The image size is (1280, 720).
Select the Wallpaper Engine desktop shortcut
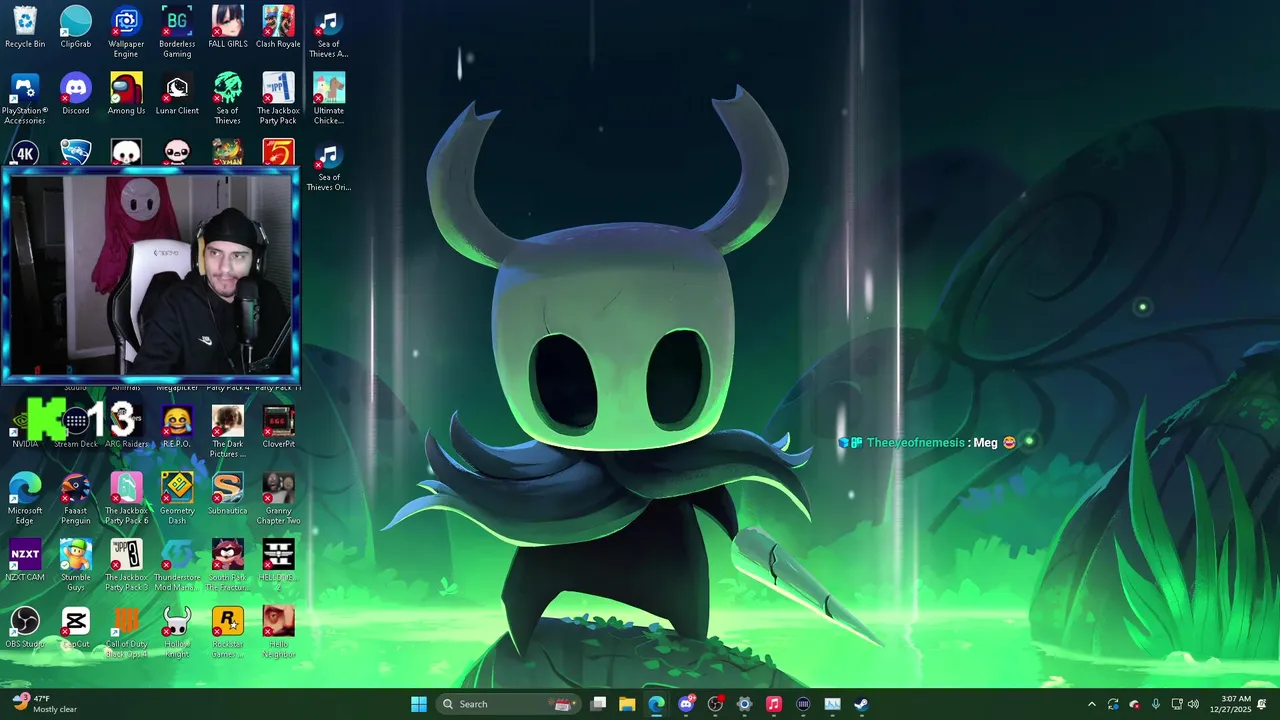(x=126, y=32)
